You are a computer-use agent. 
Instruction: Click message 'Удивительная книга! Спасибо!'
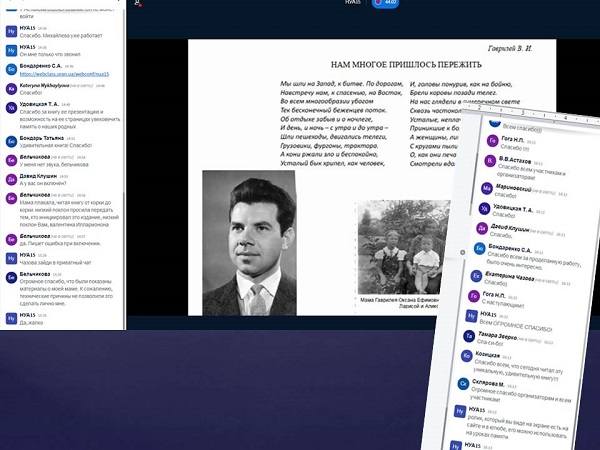(x=56, y=145)
